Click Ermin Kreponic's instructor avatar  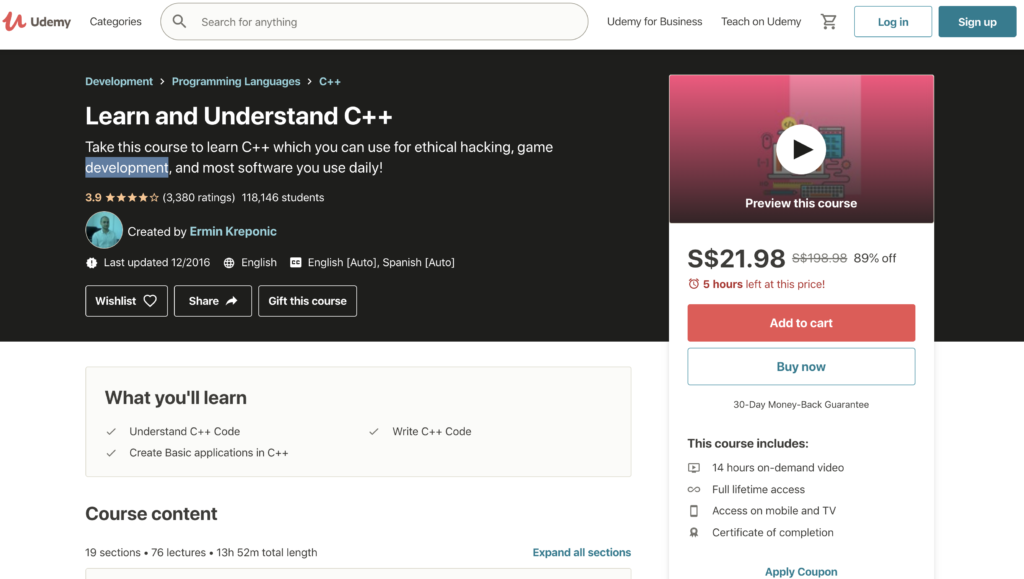104,230
